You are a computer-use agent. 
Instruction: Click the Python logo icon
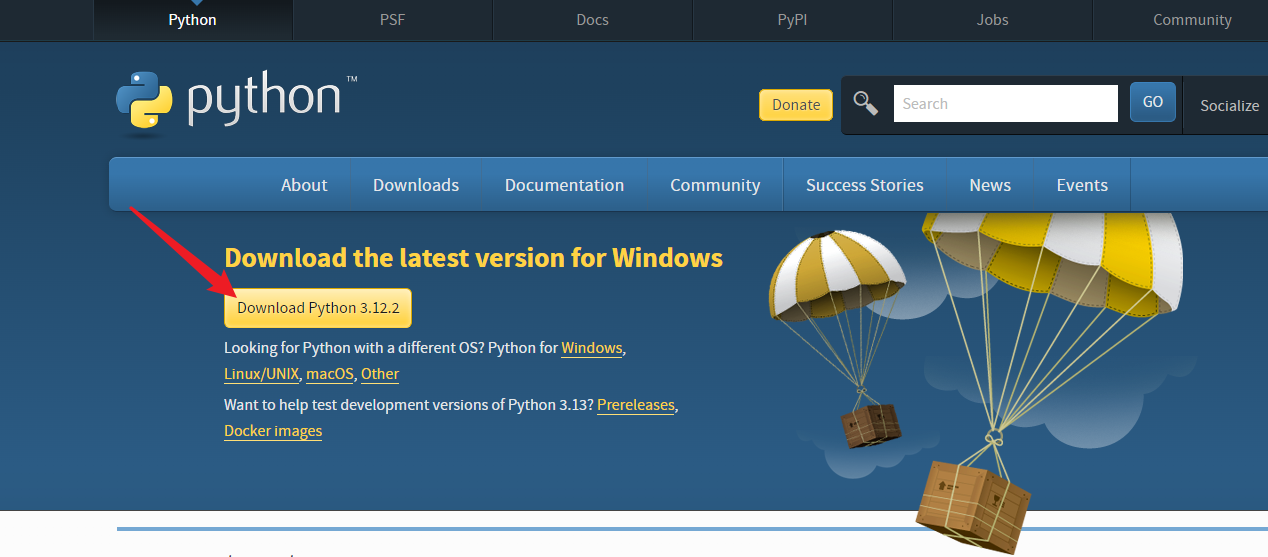pos(145,102)
